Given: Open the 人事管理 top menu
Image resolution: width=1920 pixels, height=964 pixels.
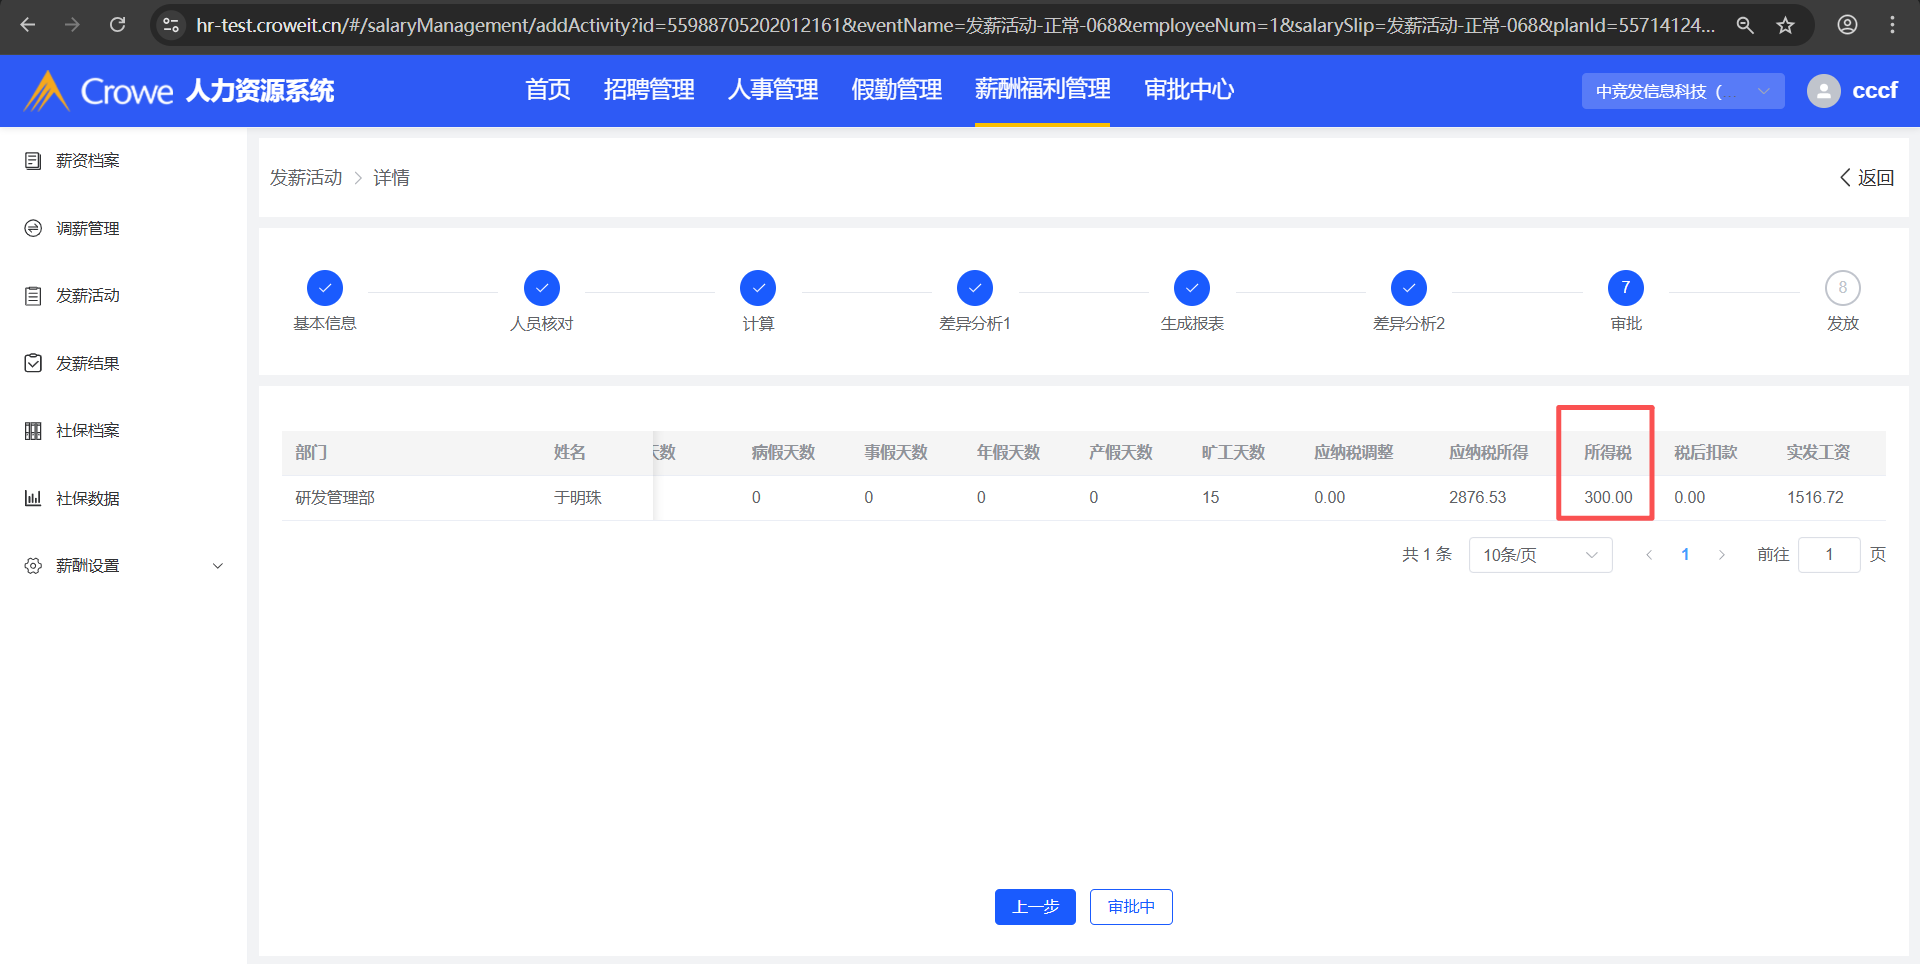Looking at the screenshot, I should (772, 90).
